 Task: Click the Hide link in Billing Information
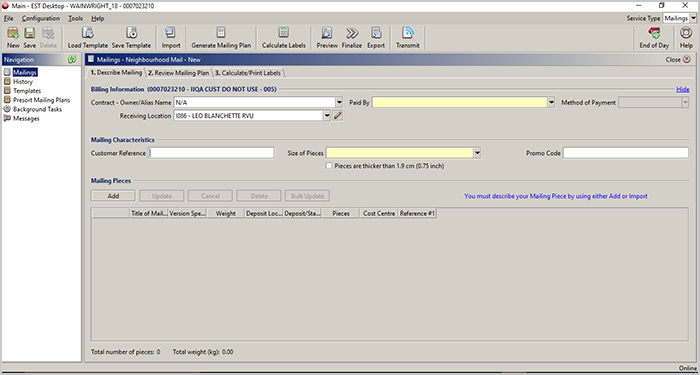click(x=683, y=89)
